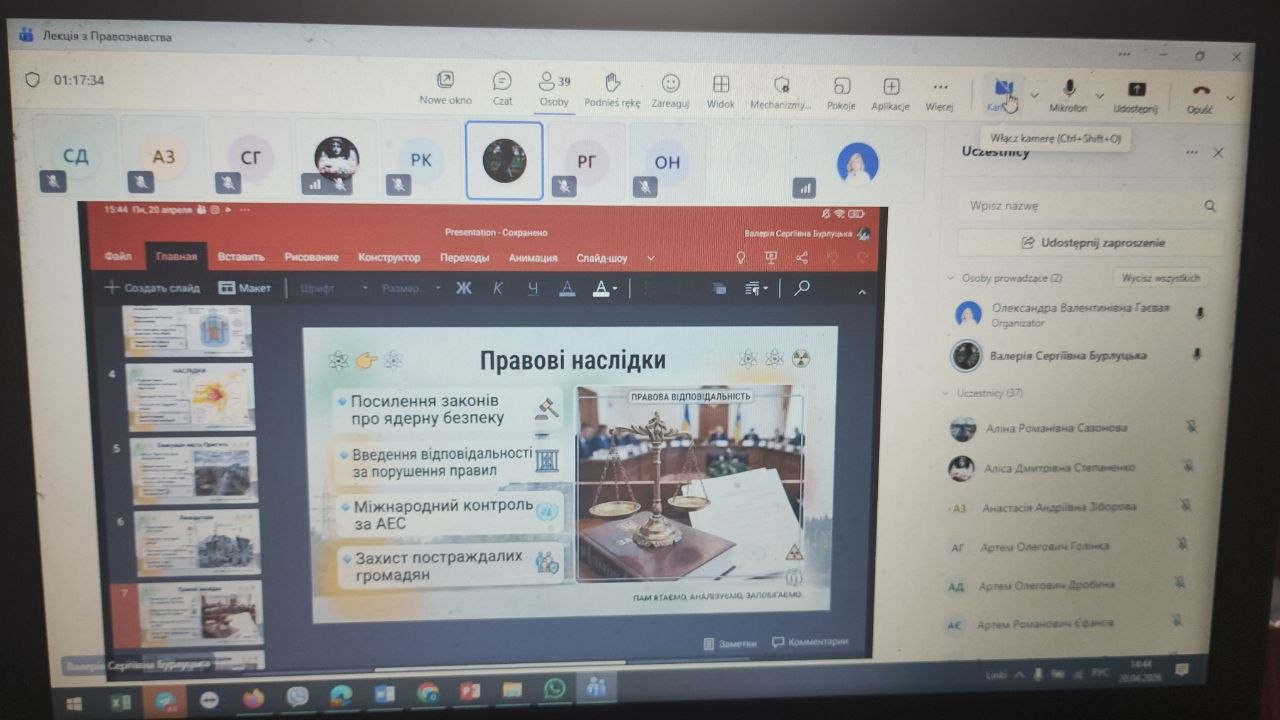The image size is (1280, 720).
Task: Open the Заметки notes pane
Action: click(729, 643)
